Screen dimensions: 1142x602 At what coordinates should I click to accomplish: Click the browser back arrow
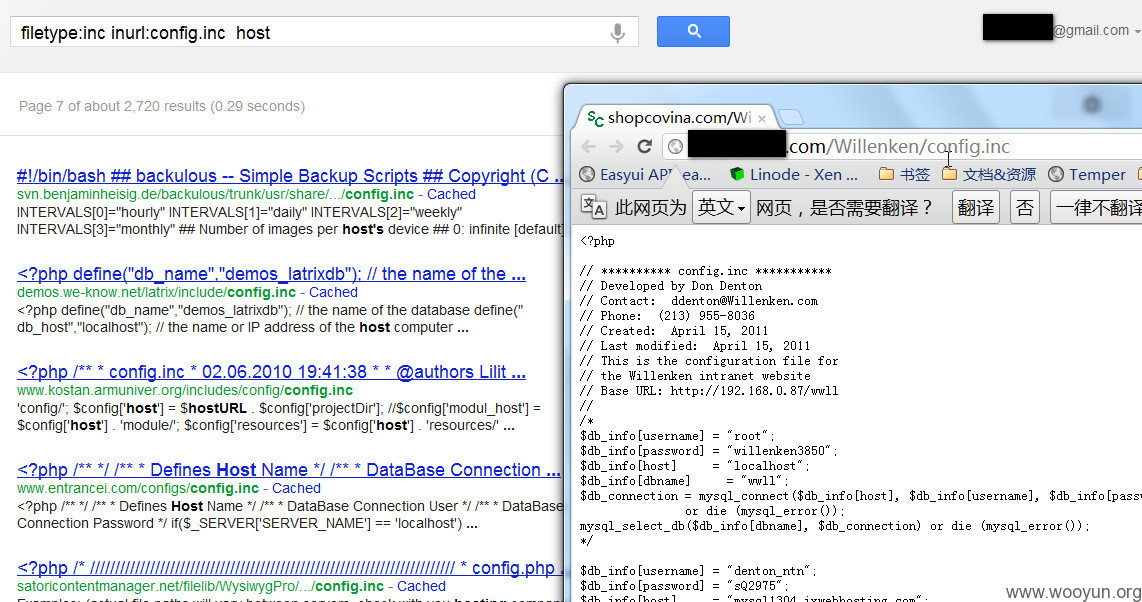pos(588,146)
